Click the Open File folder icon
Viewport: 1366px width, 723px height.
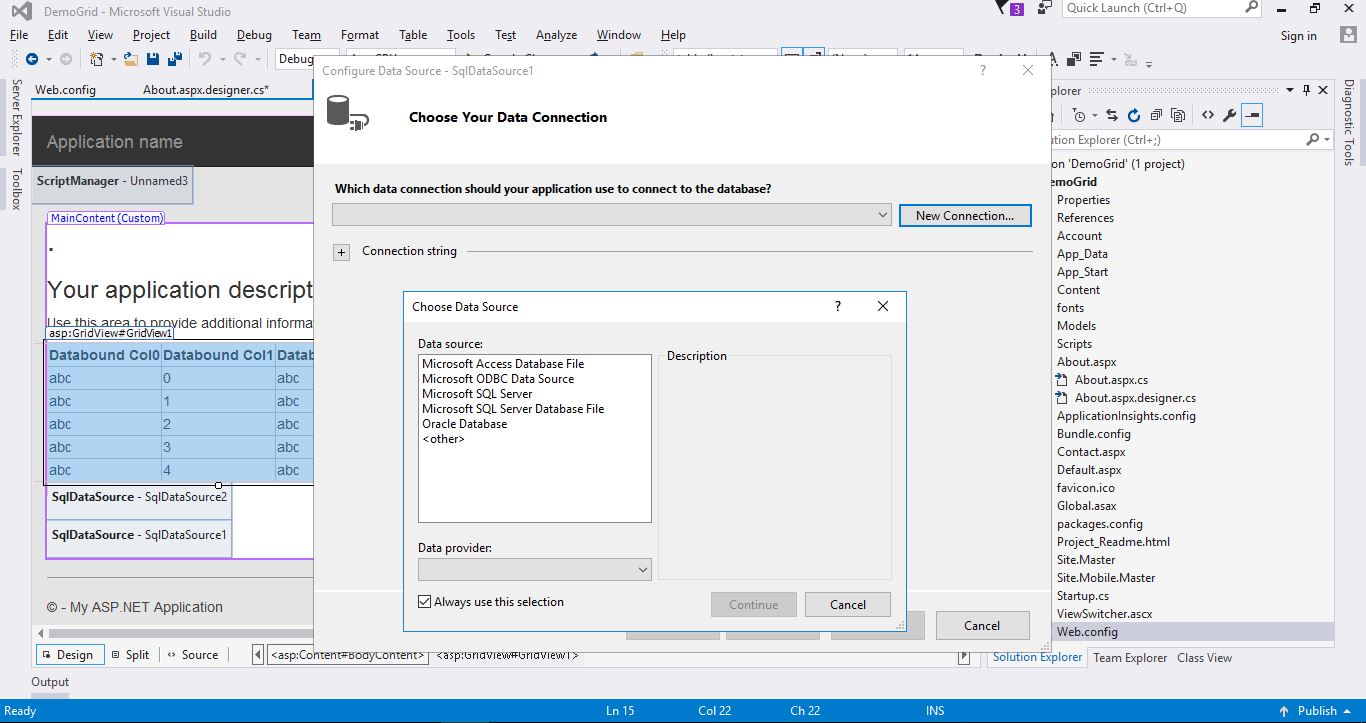130,59
